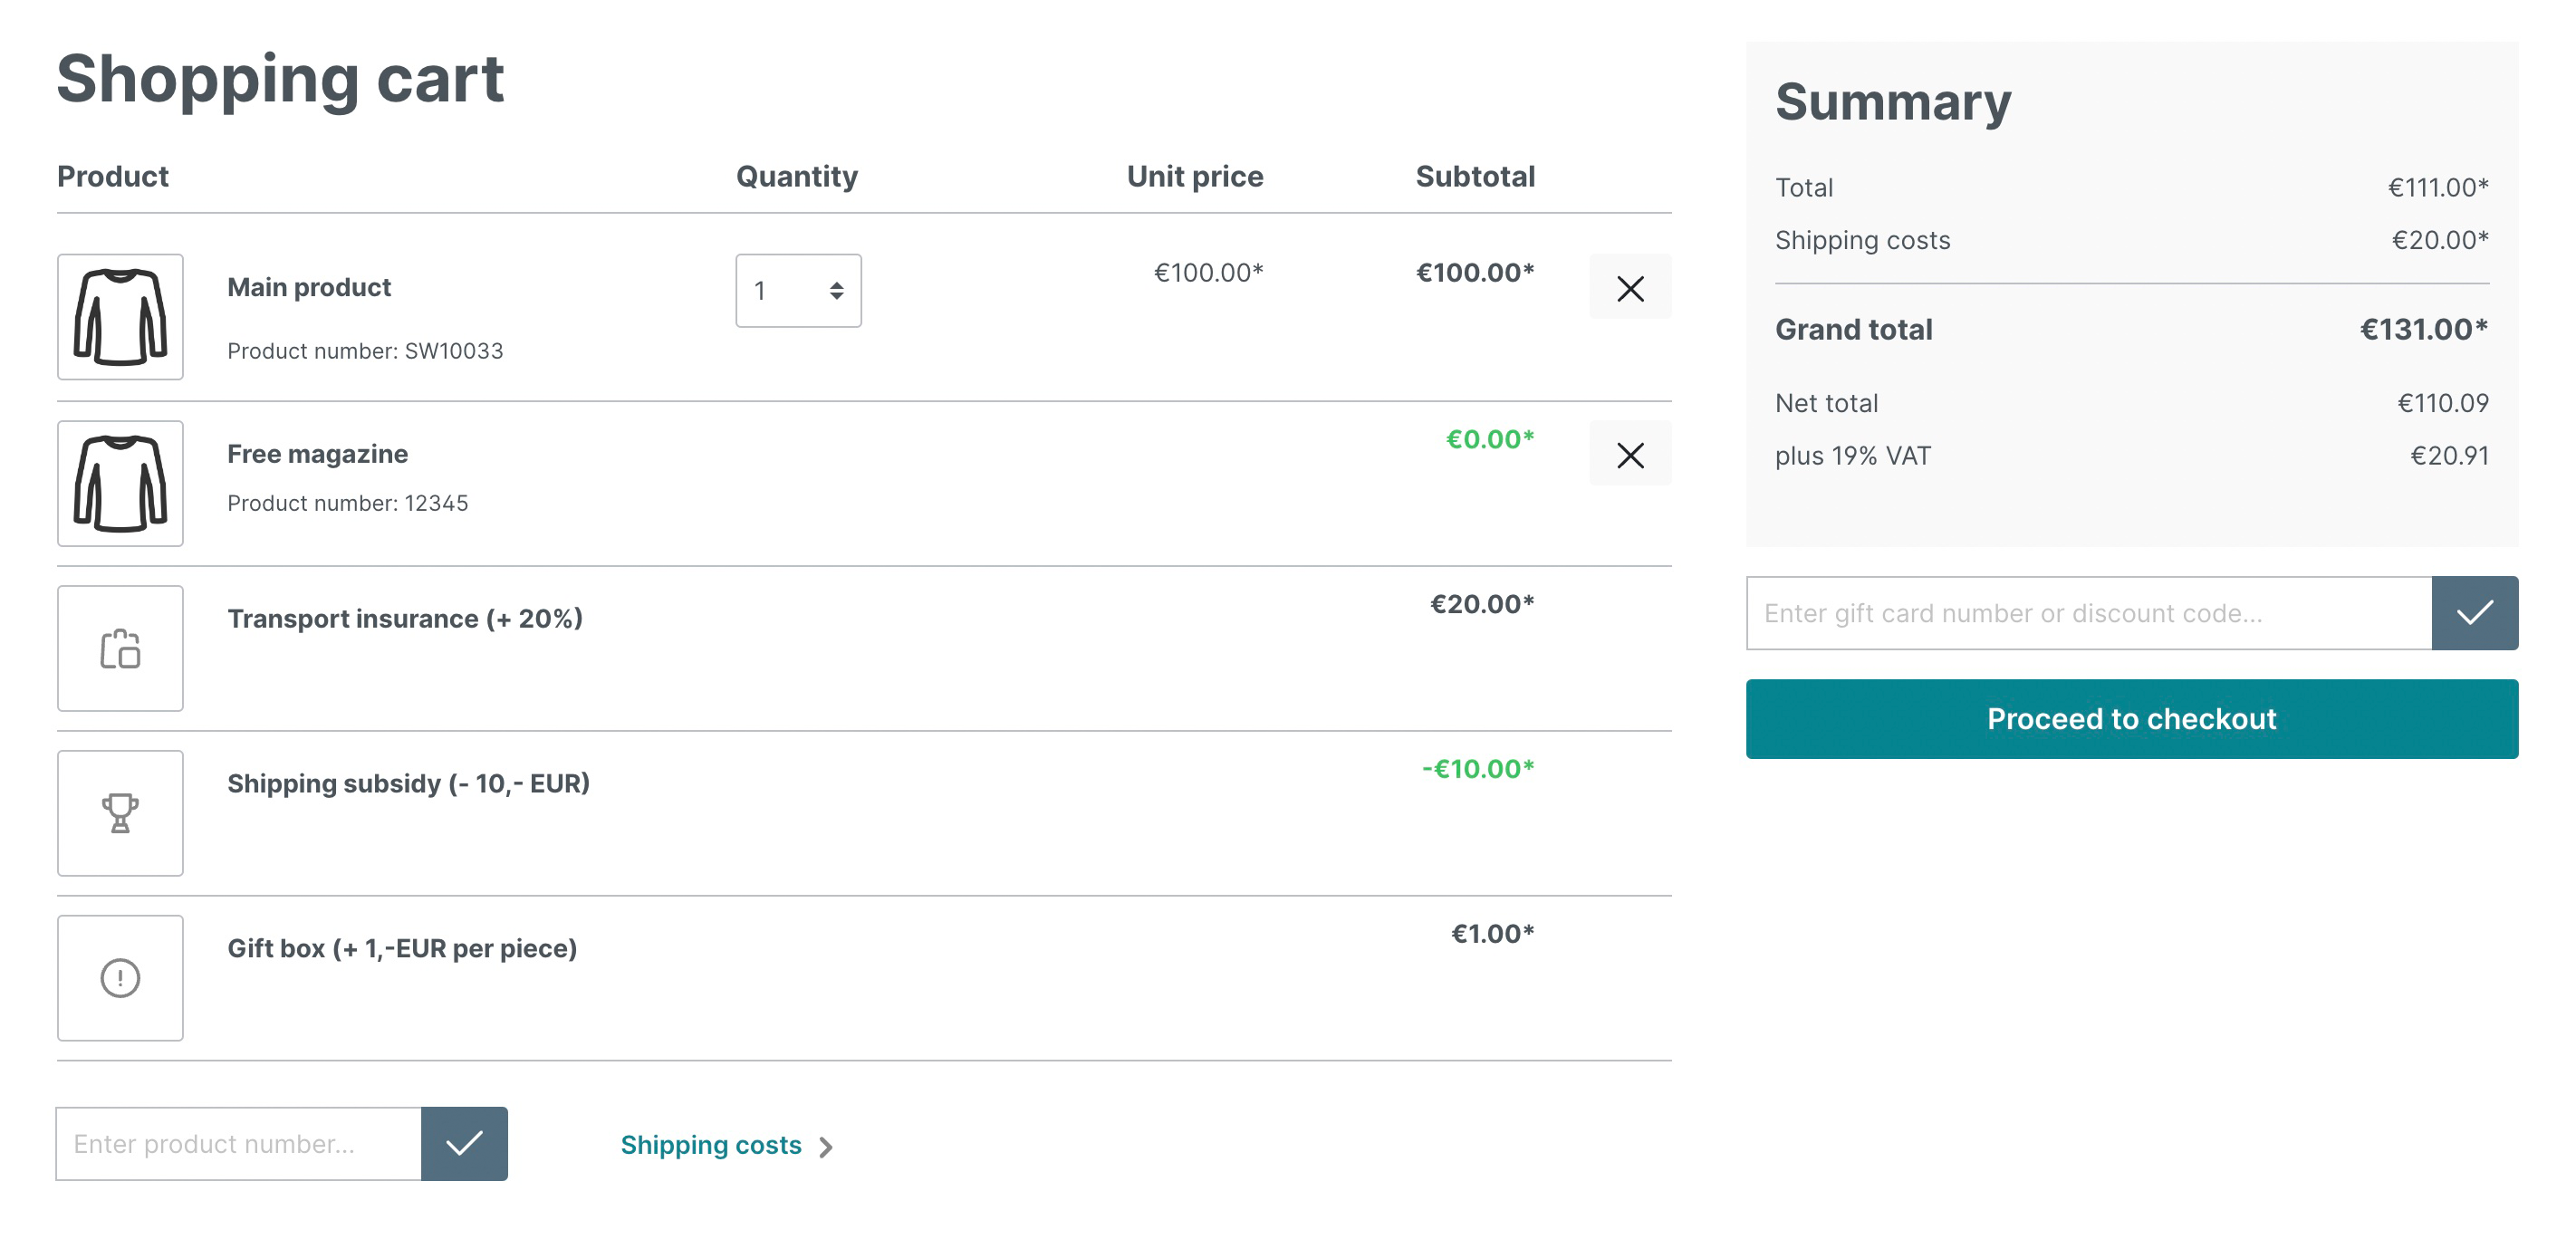The height and width of the screenshot is (1239, 2576).
Task: Click the Transport insurance €20.00* subtotal
Action: click(1482, 604)
